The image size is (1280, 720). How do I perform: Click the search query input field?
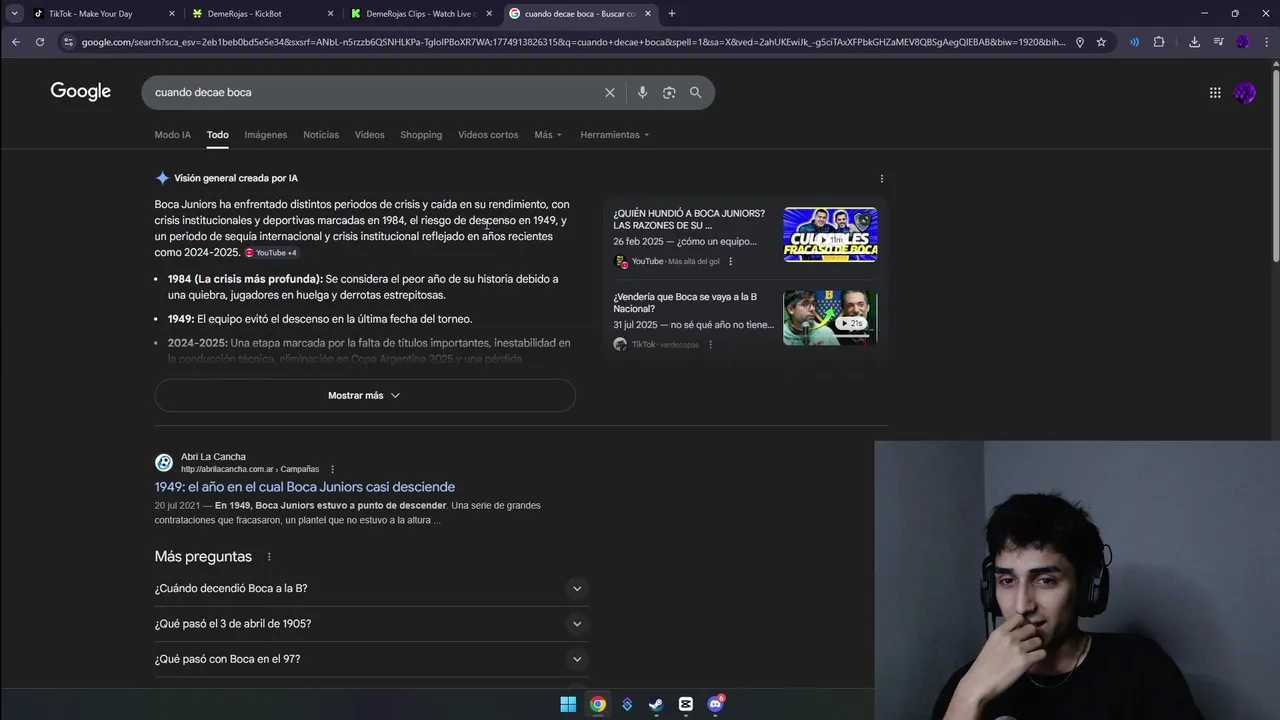pos(375,92)
